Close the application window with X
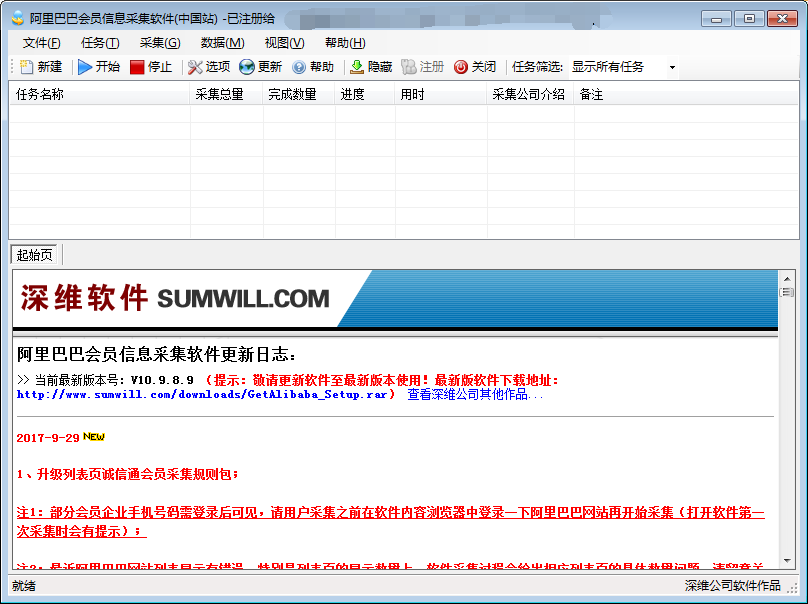Screen dimensions: 808x604 tap(782, 19)
